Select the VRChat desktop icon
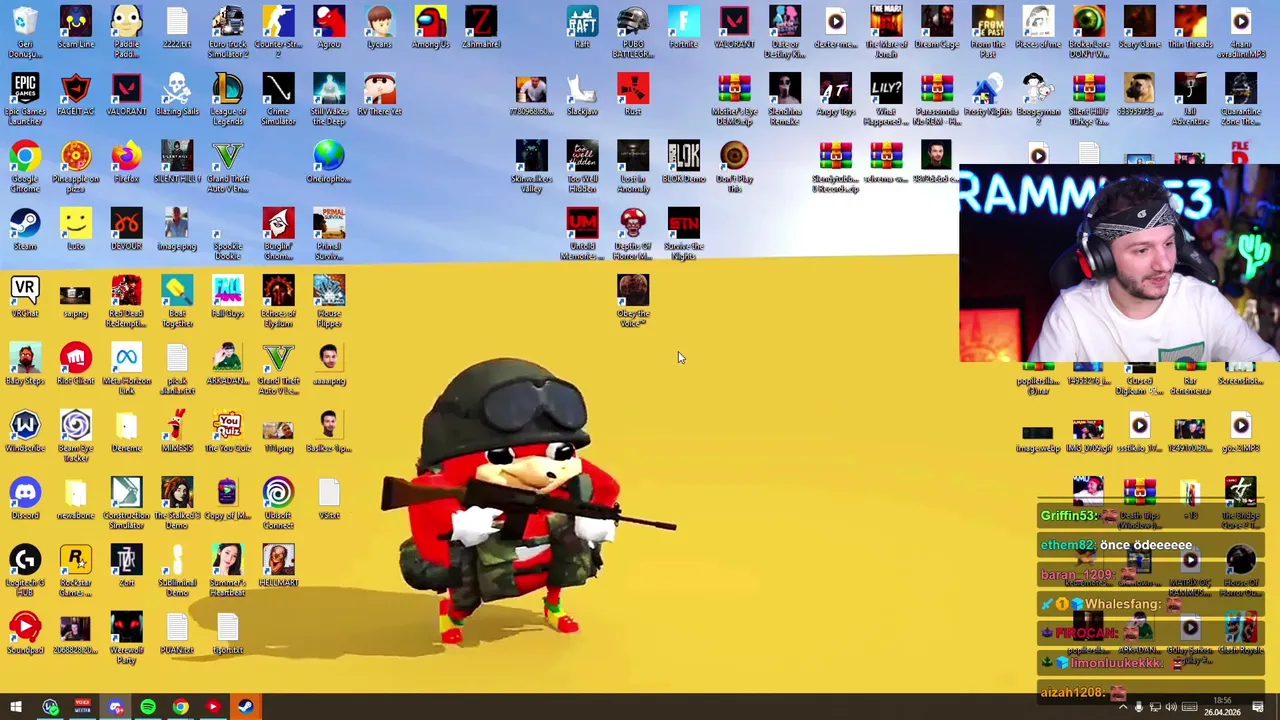The image size is (1280, 720). click(25, 297)
